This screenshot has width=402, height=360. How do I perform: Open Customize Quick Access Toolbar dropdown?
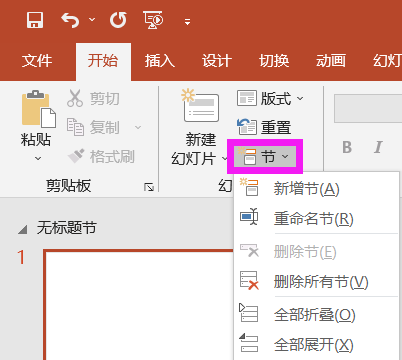[x=187, y=22]
